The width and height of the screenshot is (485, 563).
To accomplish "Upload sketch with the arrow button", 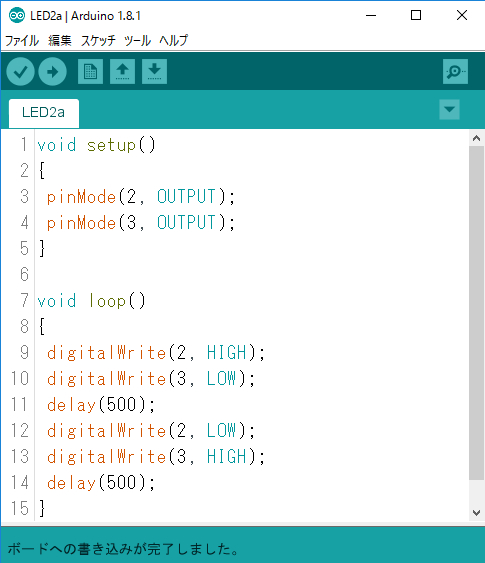I will (52, 72).
